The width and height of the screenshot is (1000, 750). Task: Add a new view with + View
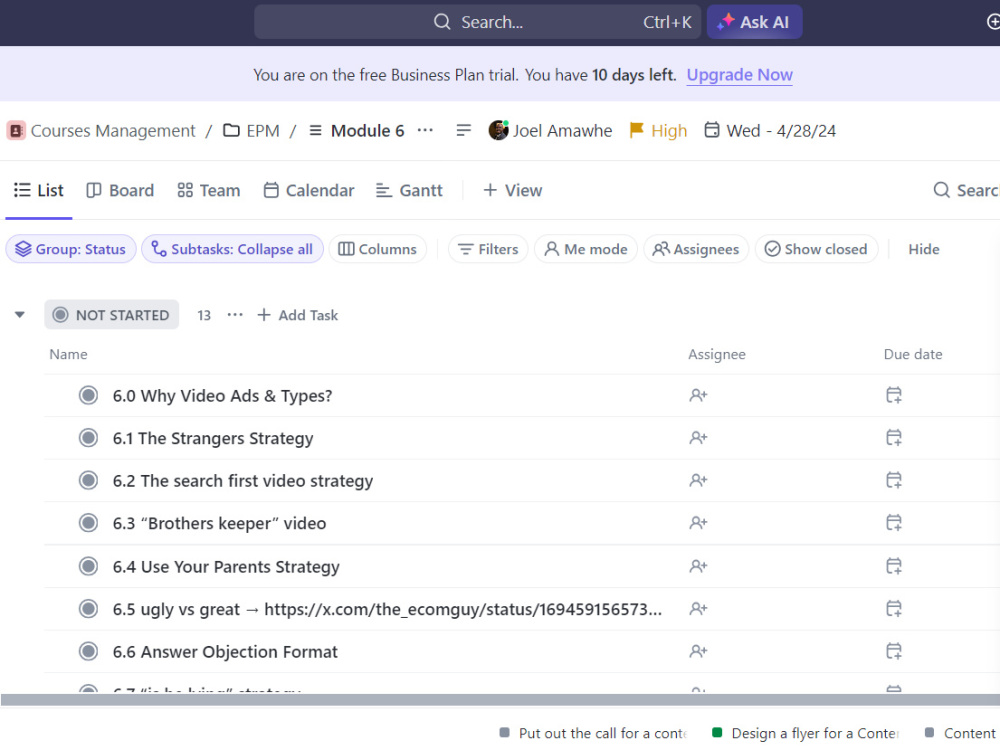(512, 190)
